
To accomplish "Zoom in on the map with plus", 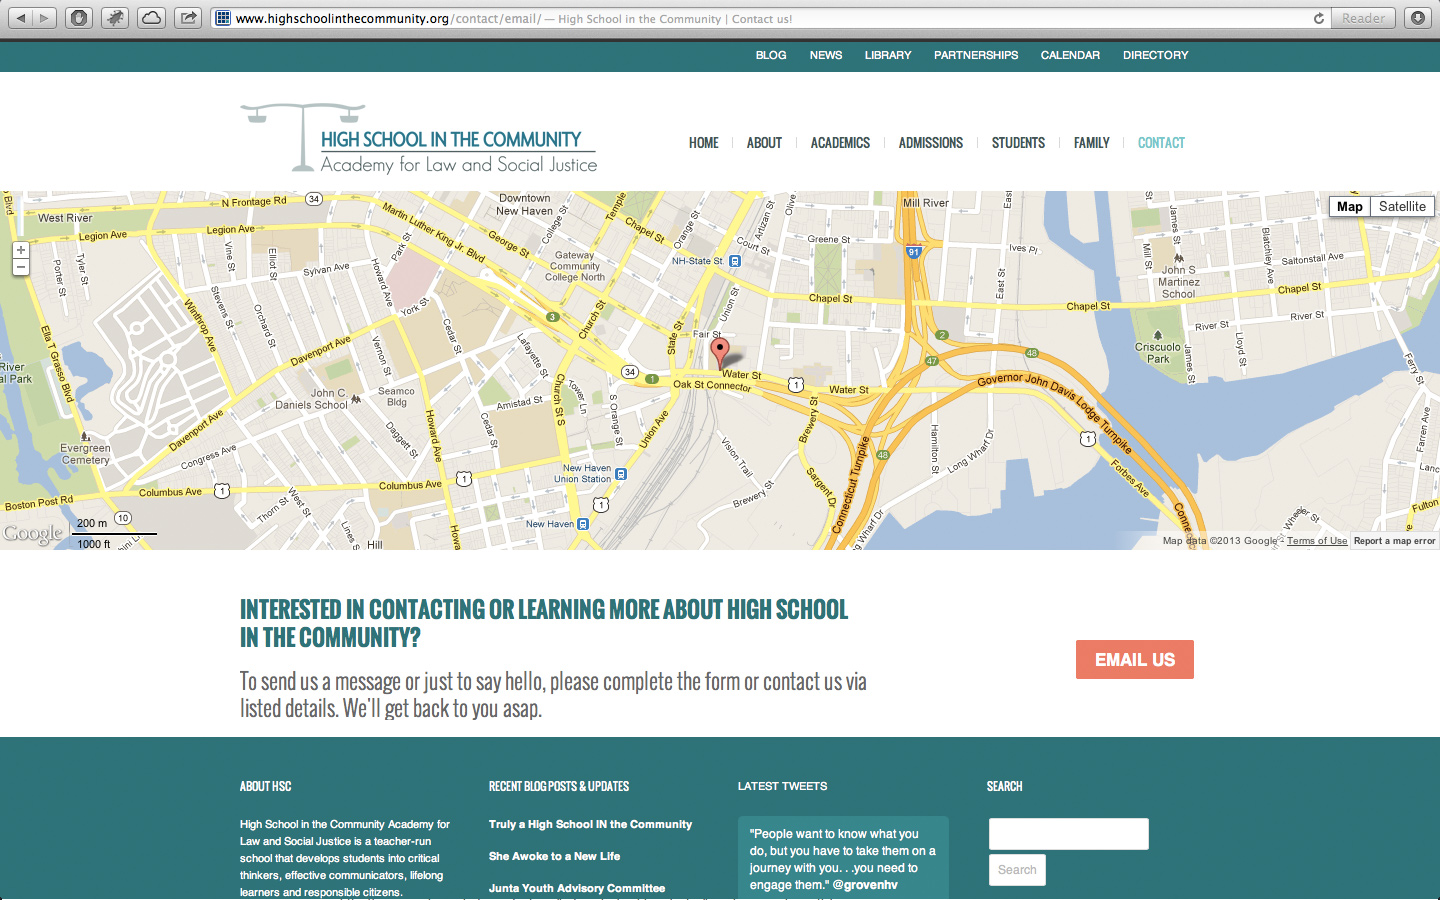I will 21,250.
